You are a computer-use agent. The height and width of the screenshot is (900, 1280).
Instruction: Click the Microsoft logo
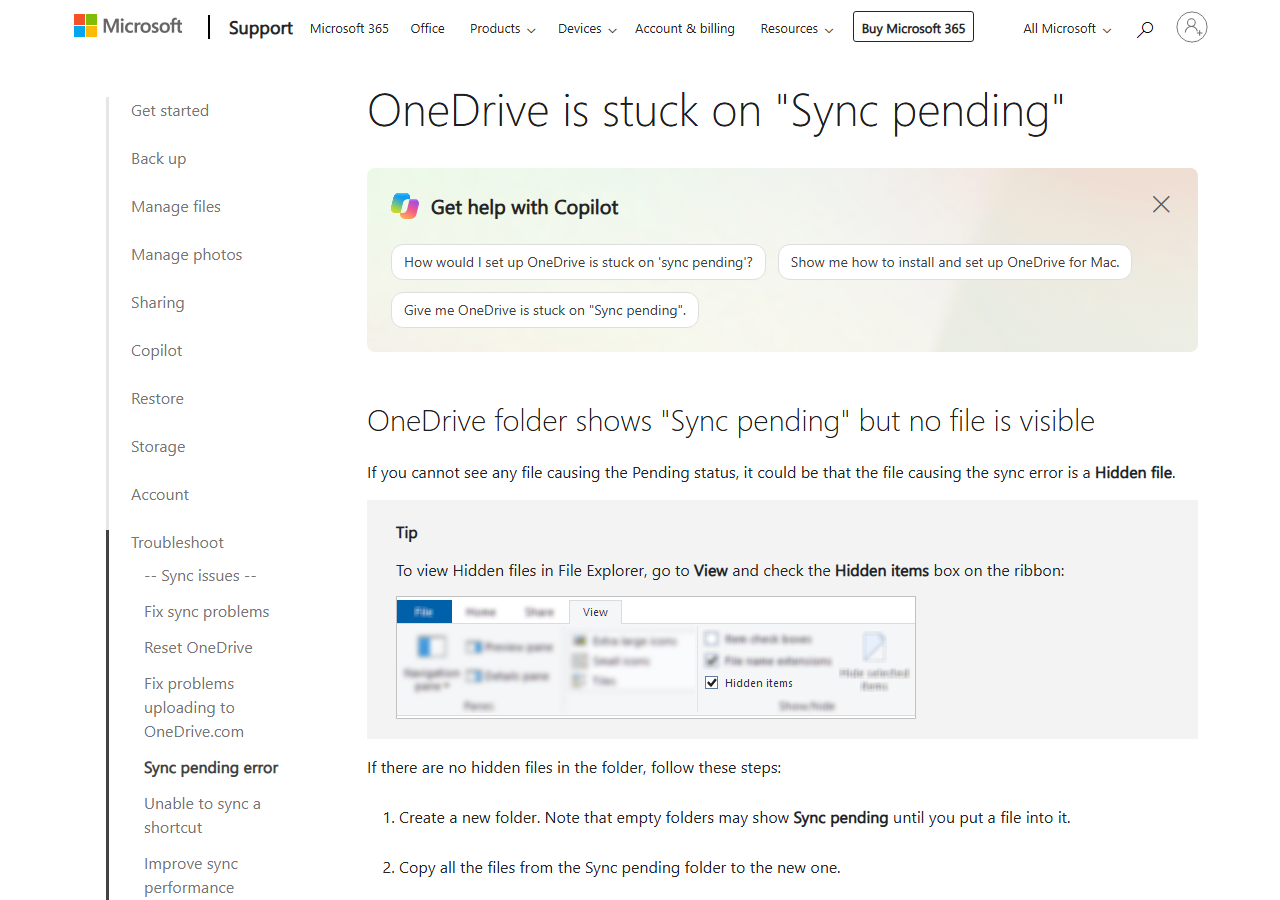tap(128, 26)
